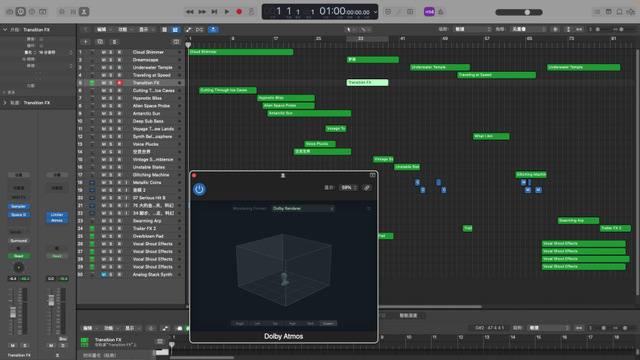Toggle the Flex show/hide button
The width and height of the screenshot is (640, 360).
coord(200,29)
